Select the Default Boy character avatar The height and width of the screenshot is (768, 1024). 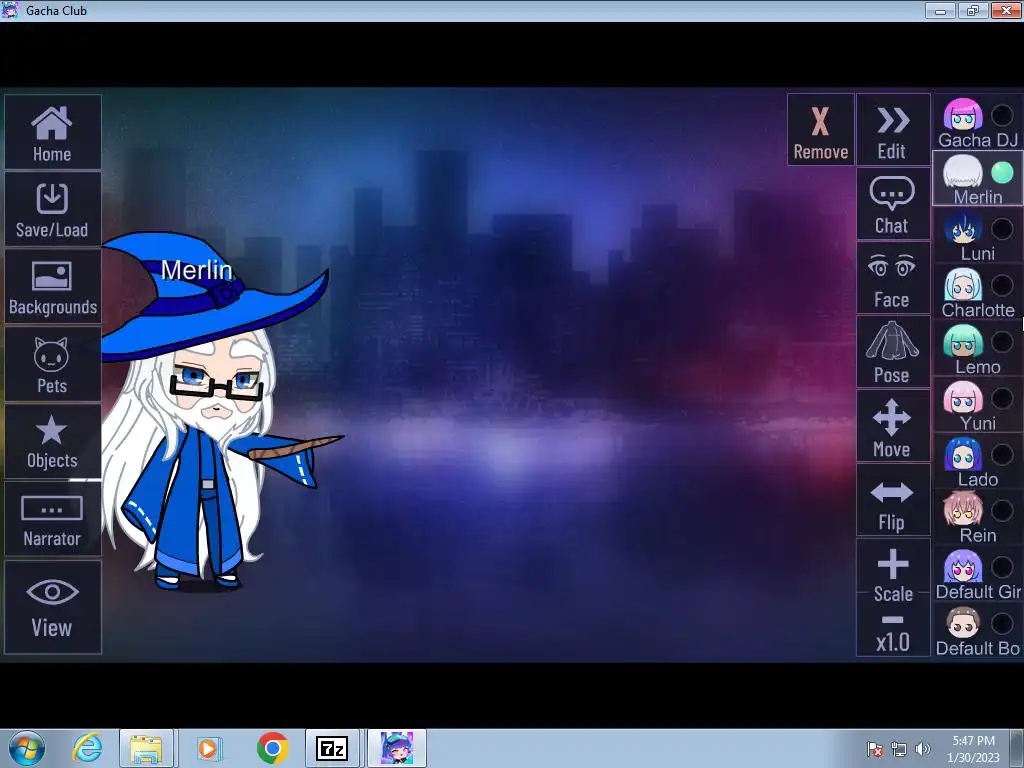tap(963, 623)
